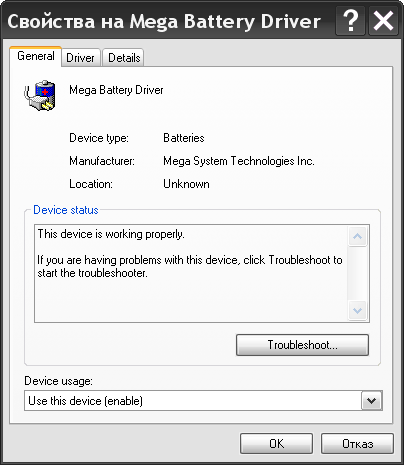The width and height of the screenshot is (404, 465).
Task: Click the Device type value Batteries
Action: (x=184, y=138)
